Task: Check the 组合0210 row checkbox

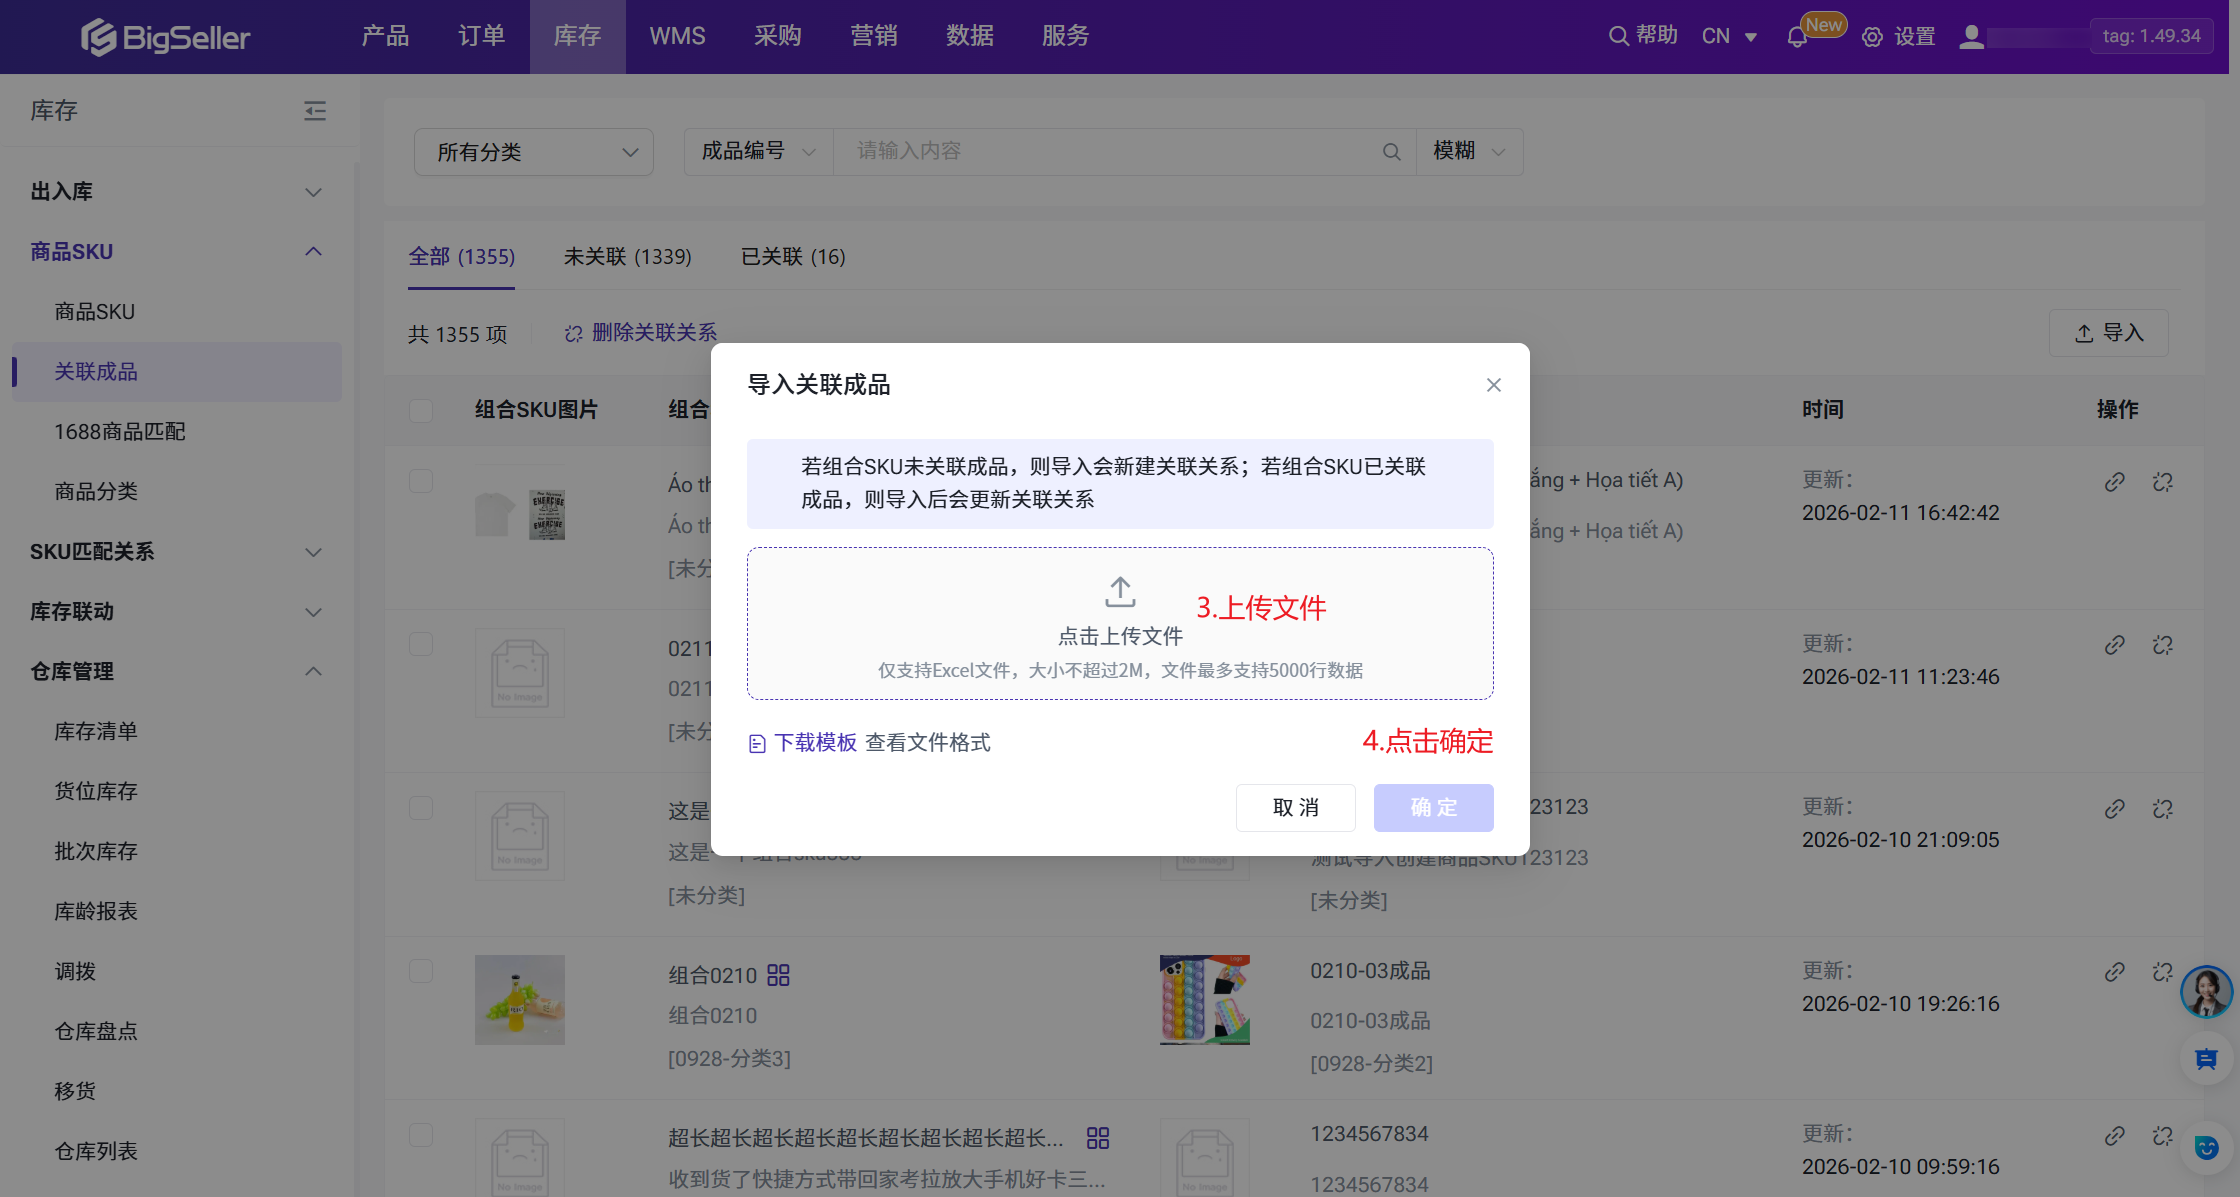Action: (421, 971)
